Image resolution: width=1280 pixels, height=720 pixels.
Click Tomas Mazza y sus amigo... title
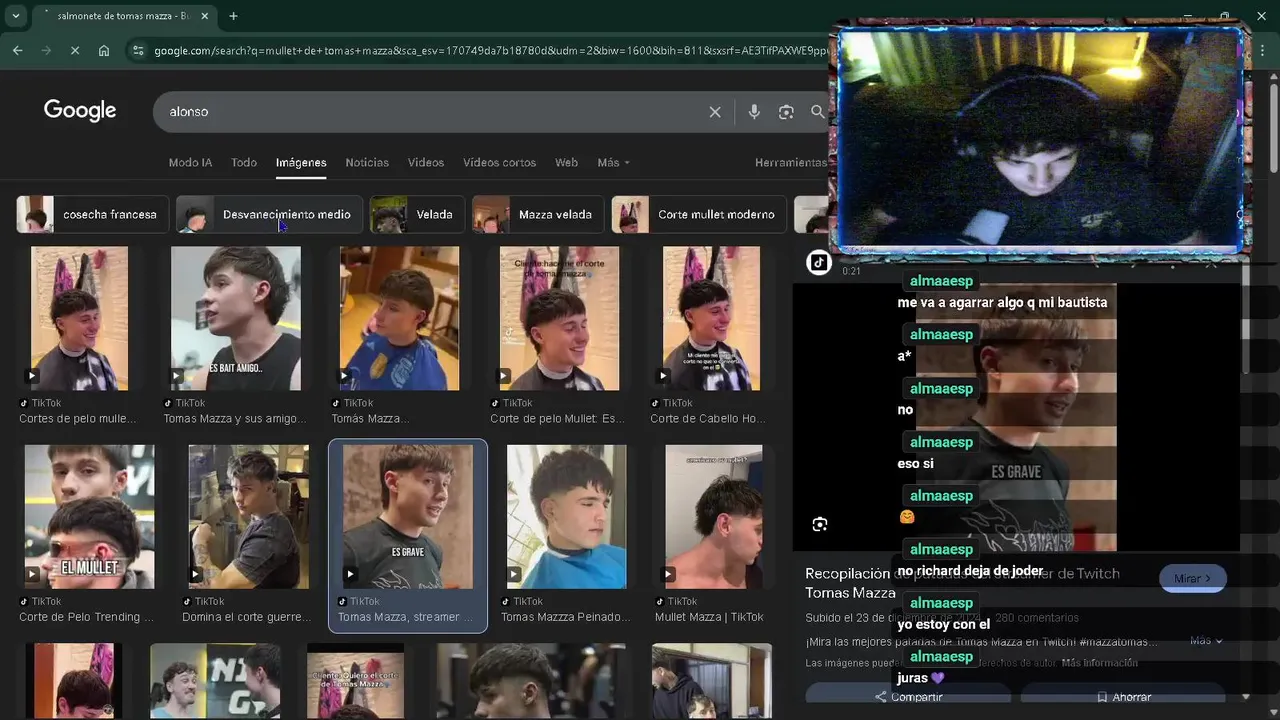235,419
